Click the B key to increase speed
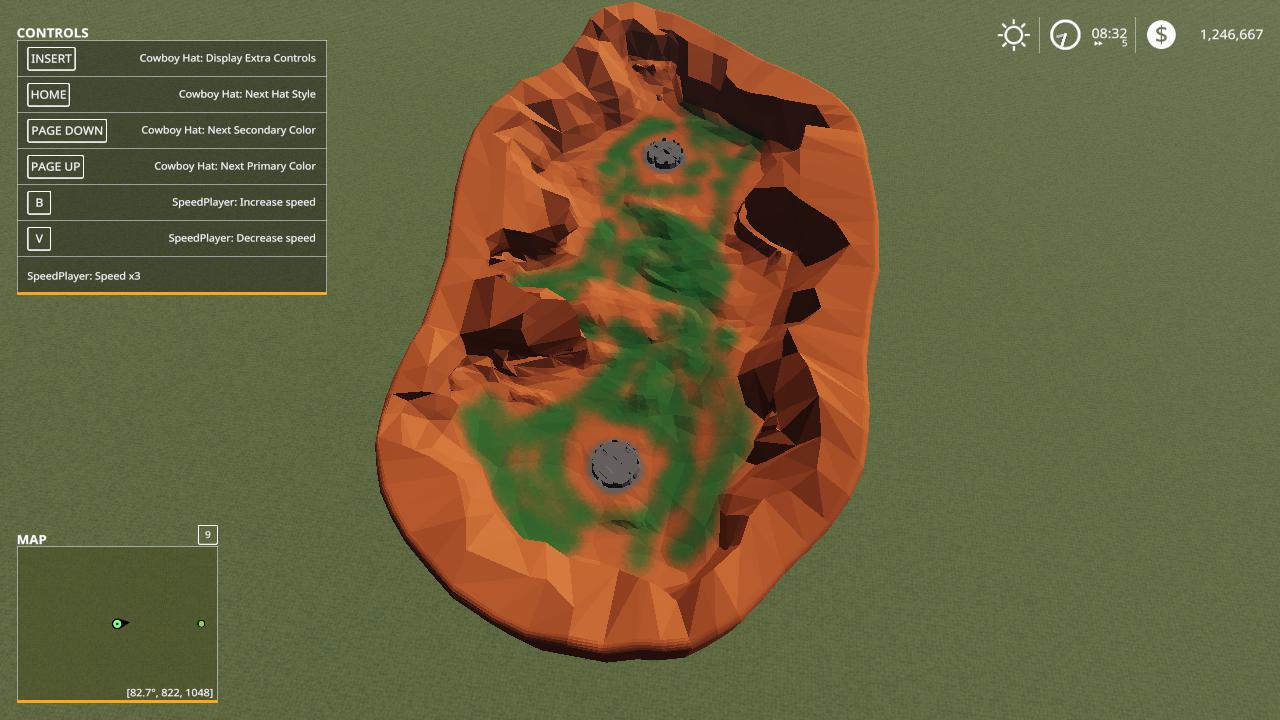 [39, 202]
